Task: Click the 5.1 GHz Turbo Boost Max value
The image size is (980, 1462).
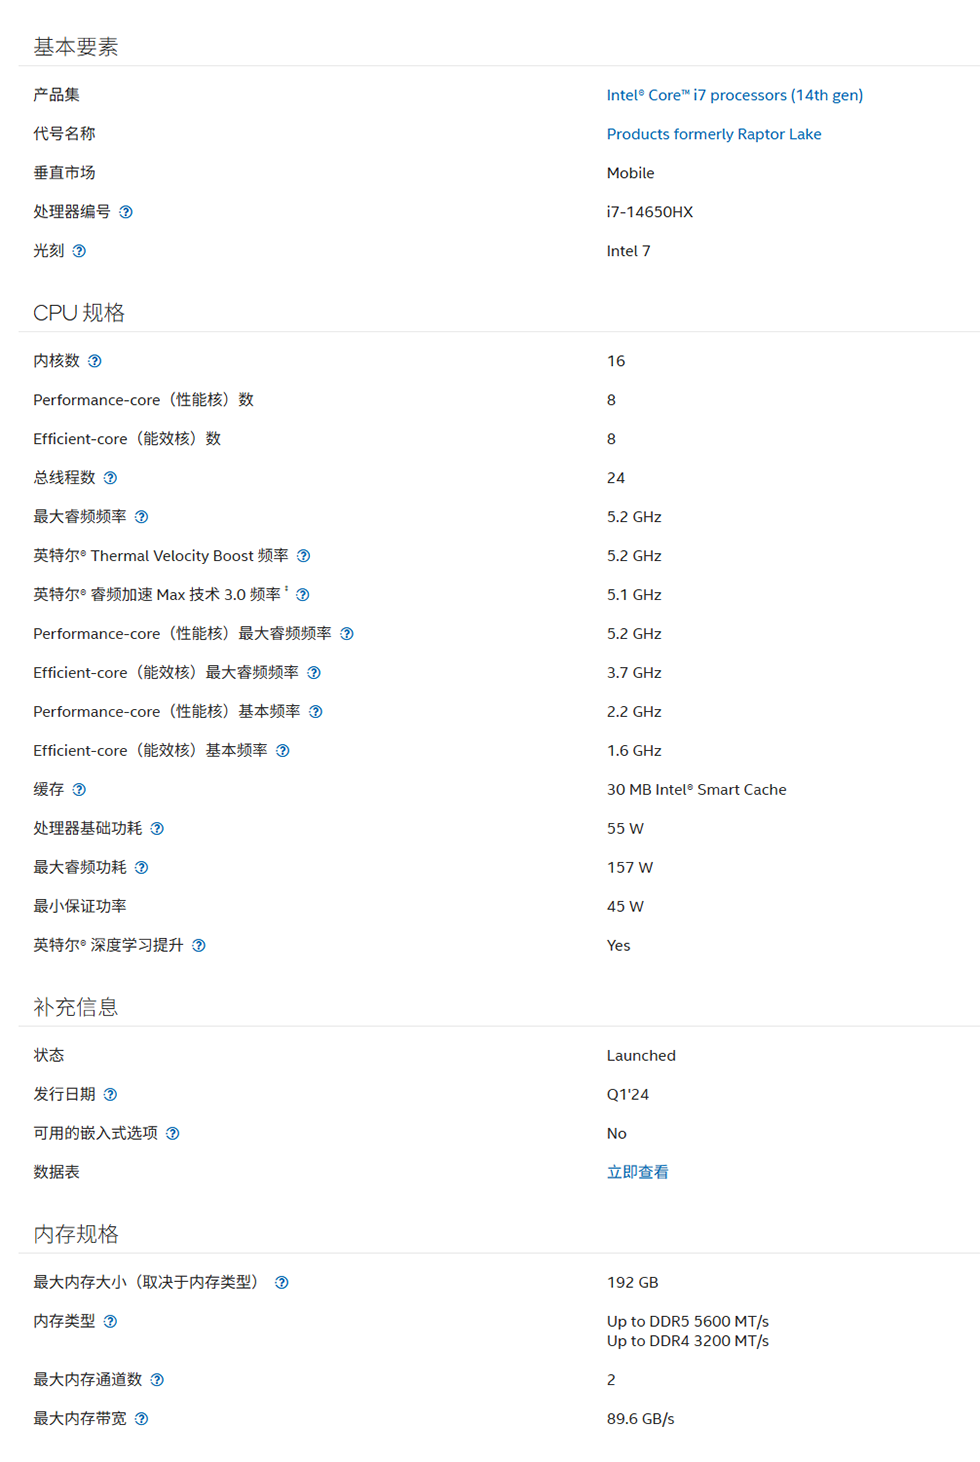Action: click(634, 595)
